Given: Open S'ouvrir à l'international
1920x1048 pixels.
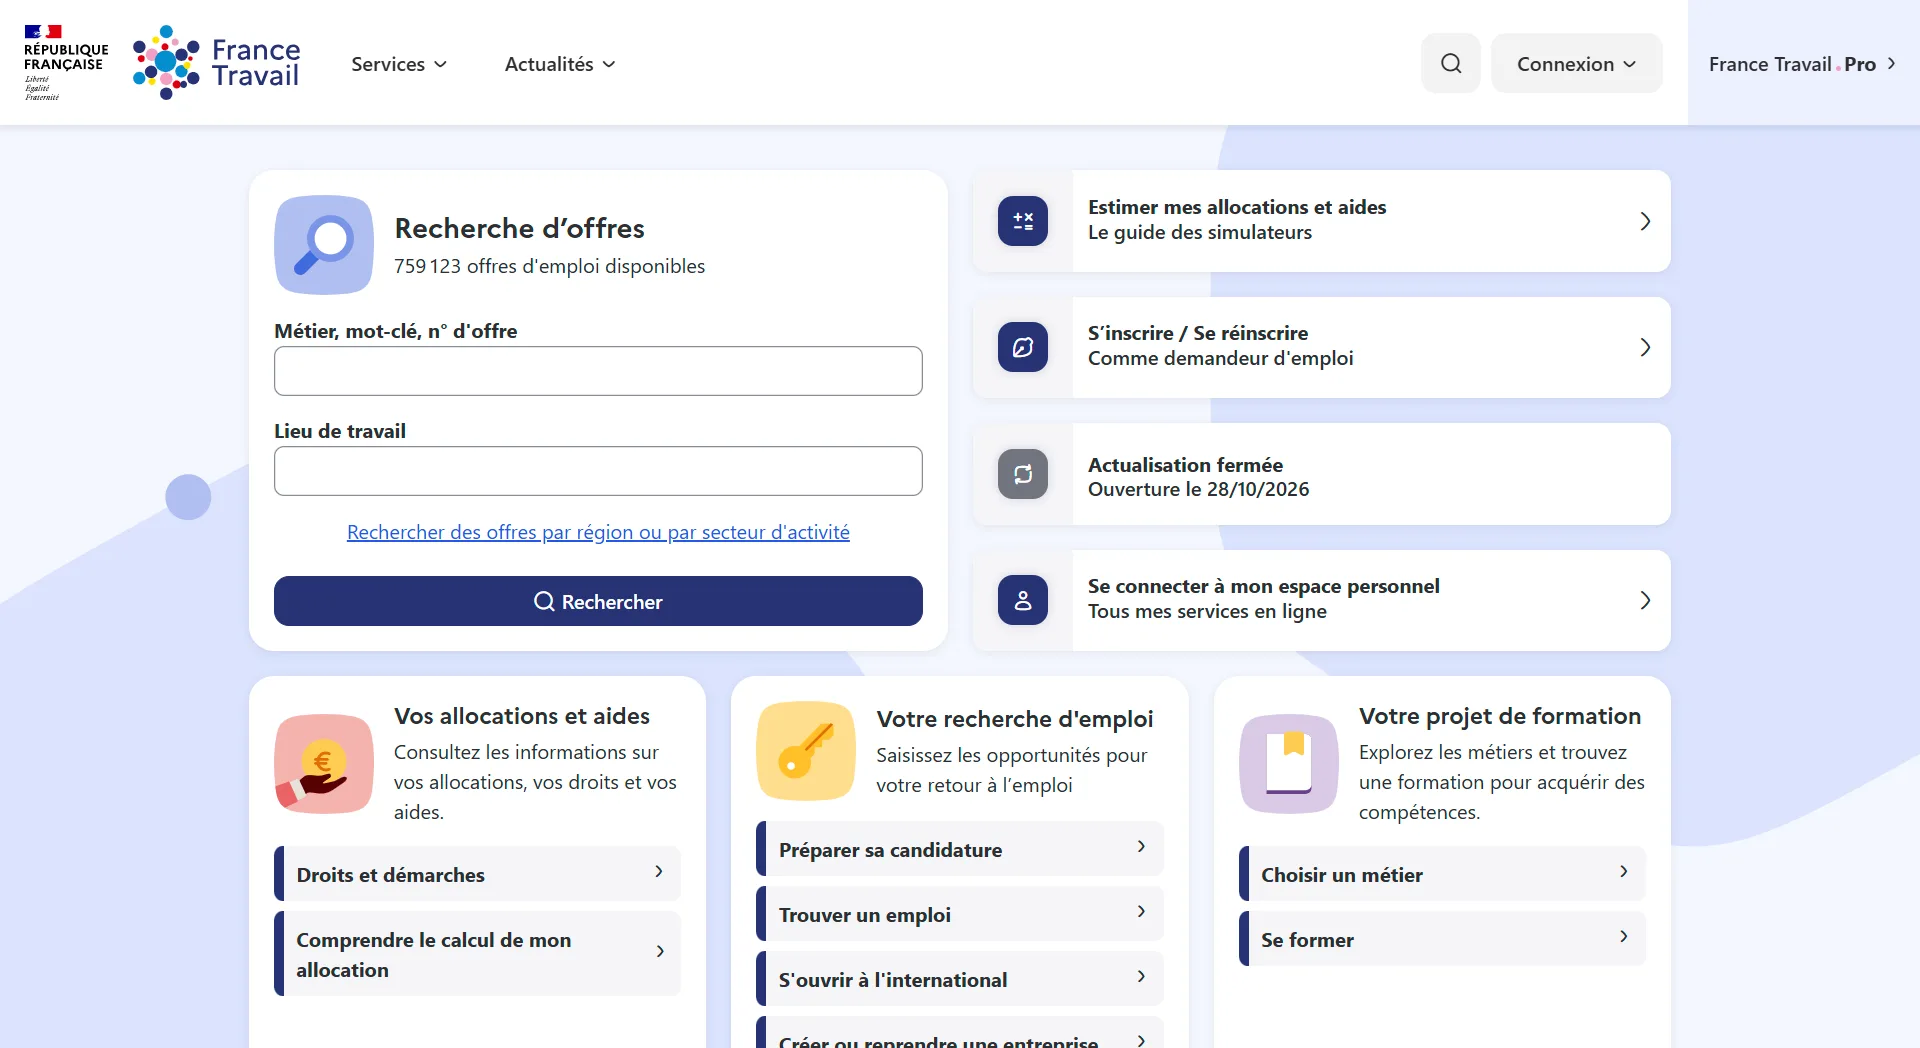Looking at the screenshot, I should (960, 979).
